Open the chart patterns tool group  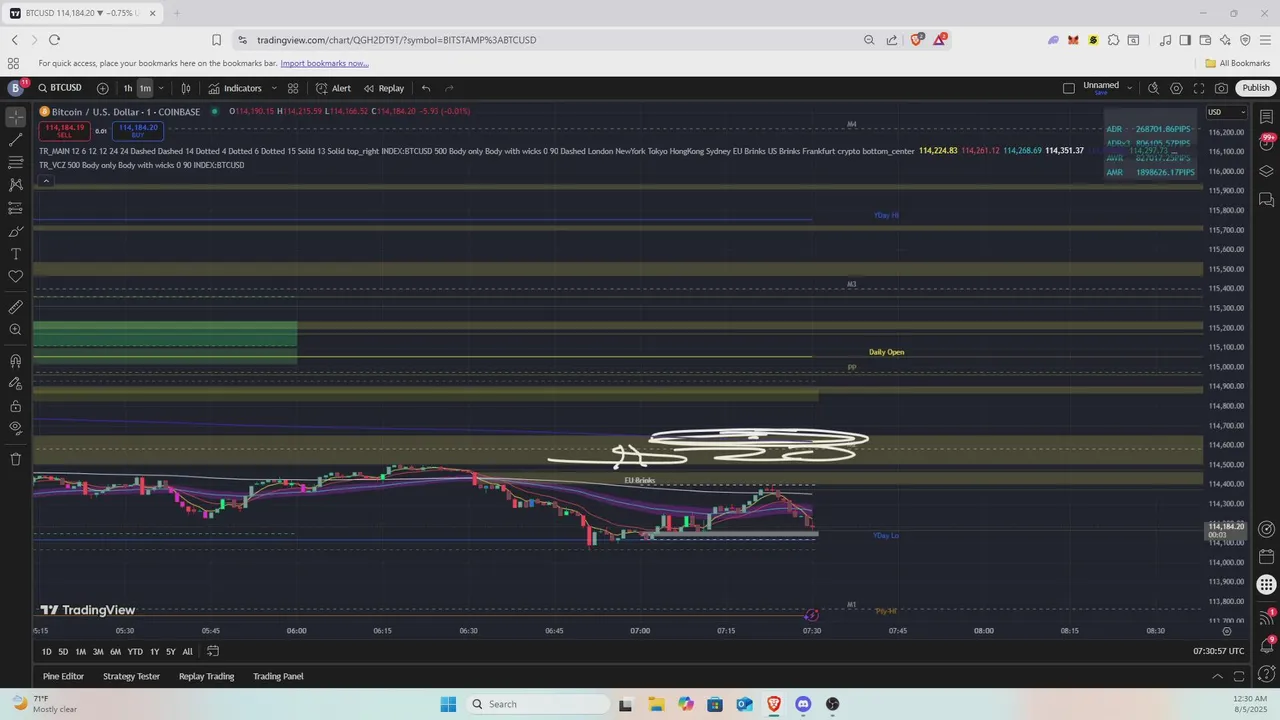pos(15,185)
